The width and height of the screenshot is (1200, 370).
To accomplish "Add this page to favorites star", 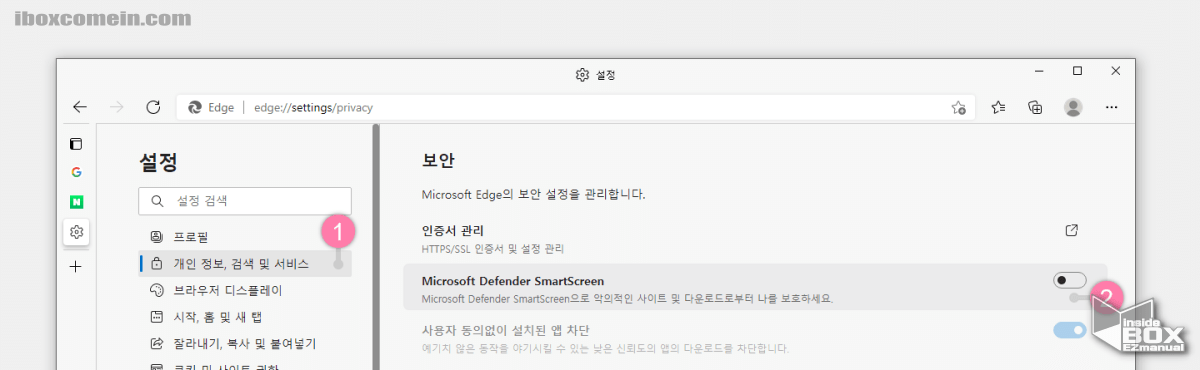I will [x=958, y=107].
